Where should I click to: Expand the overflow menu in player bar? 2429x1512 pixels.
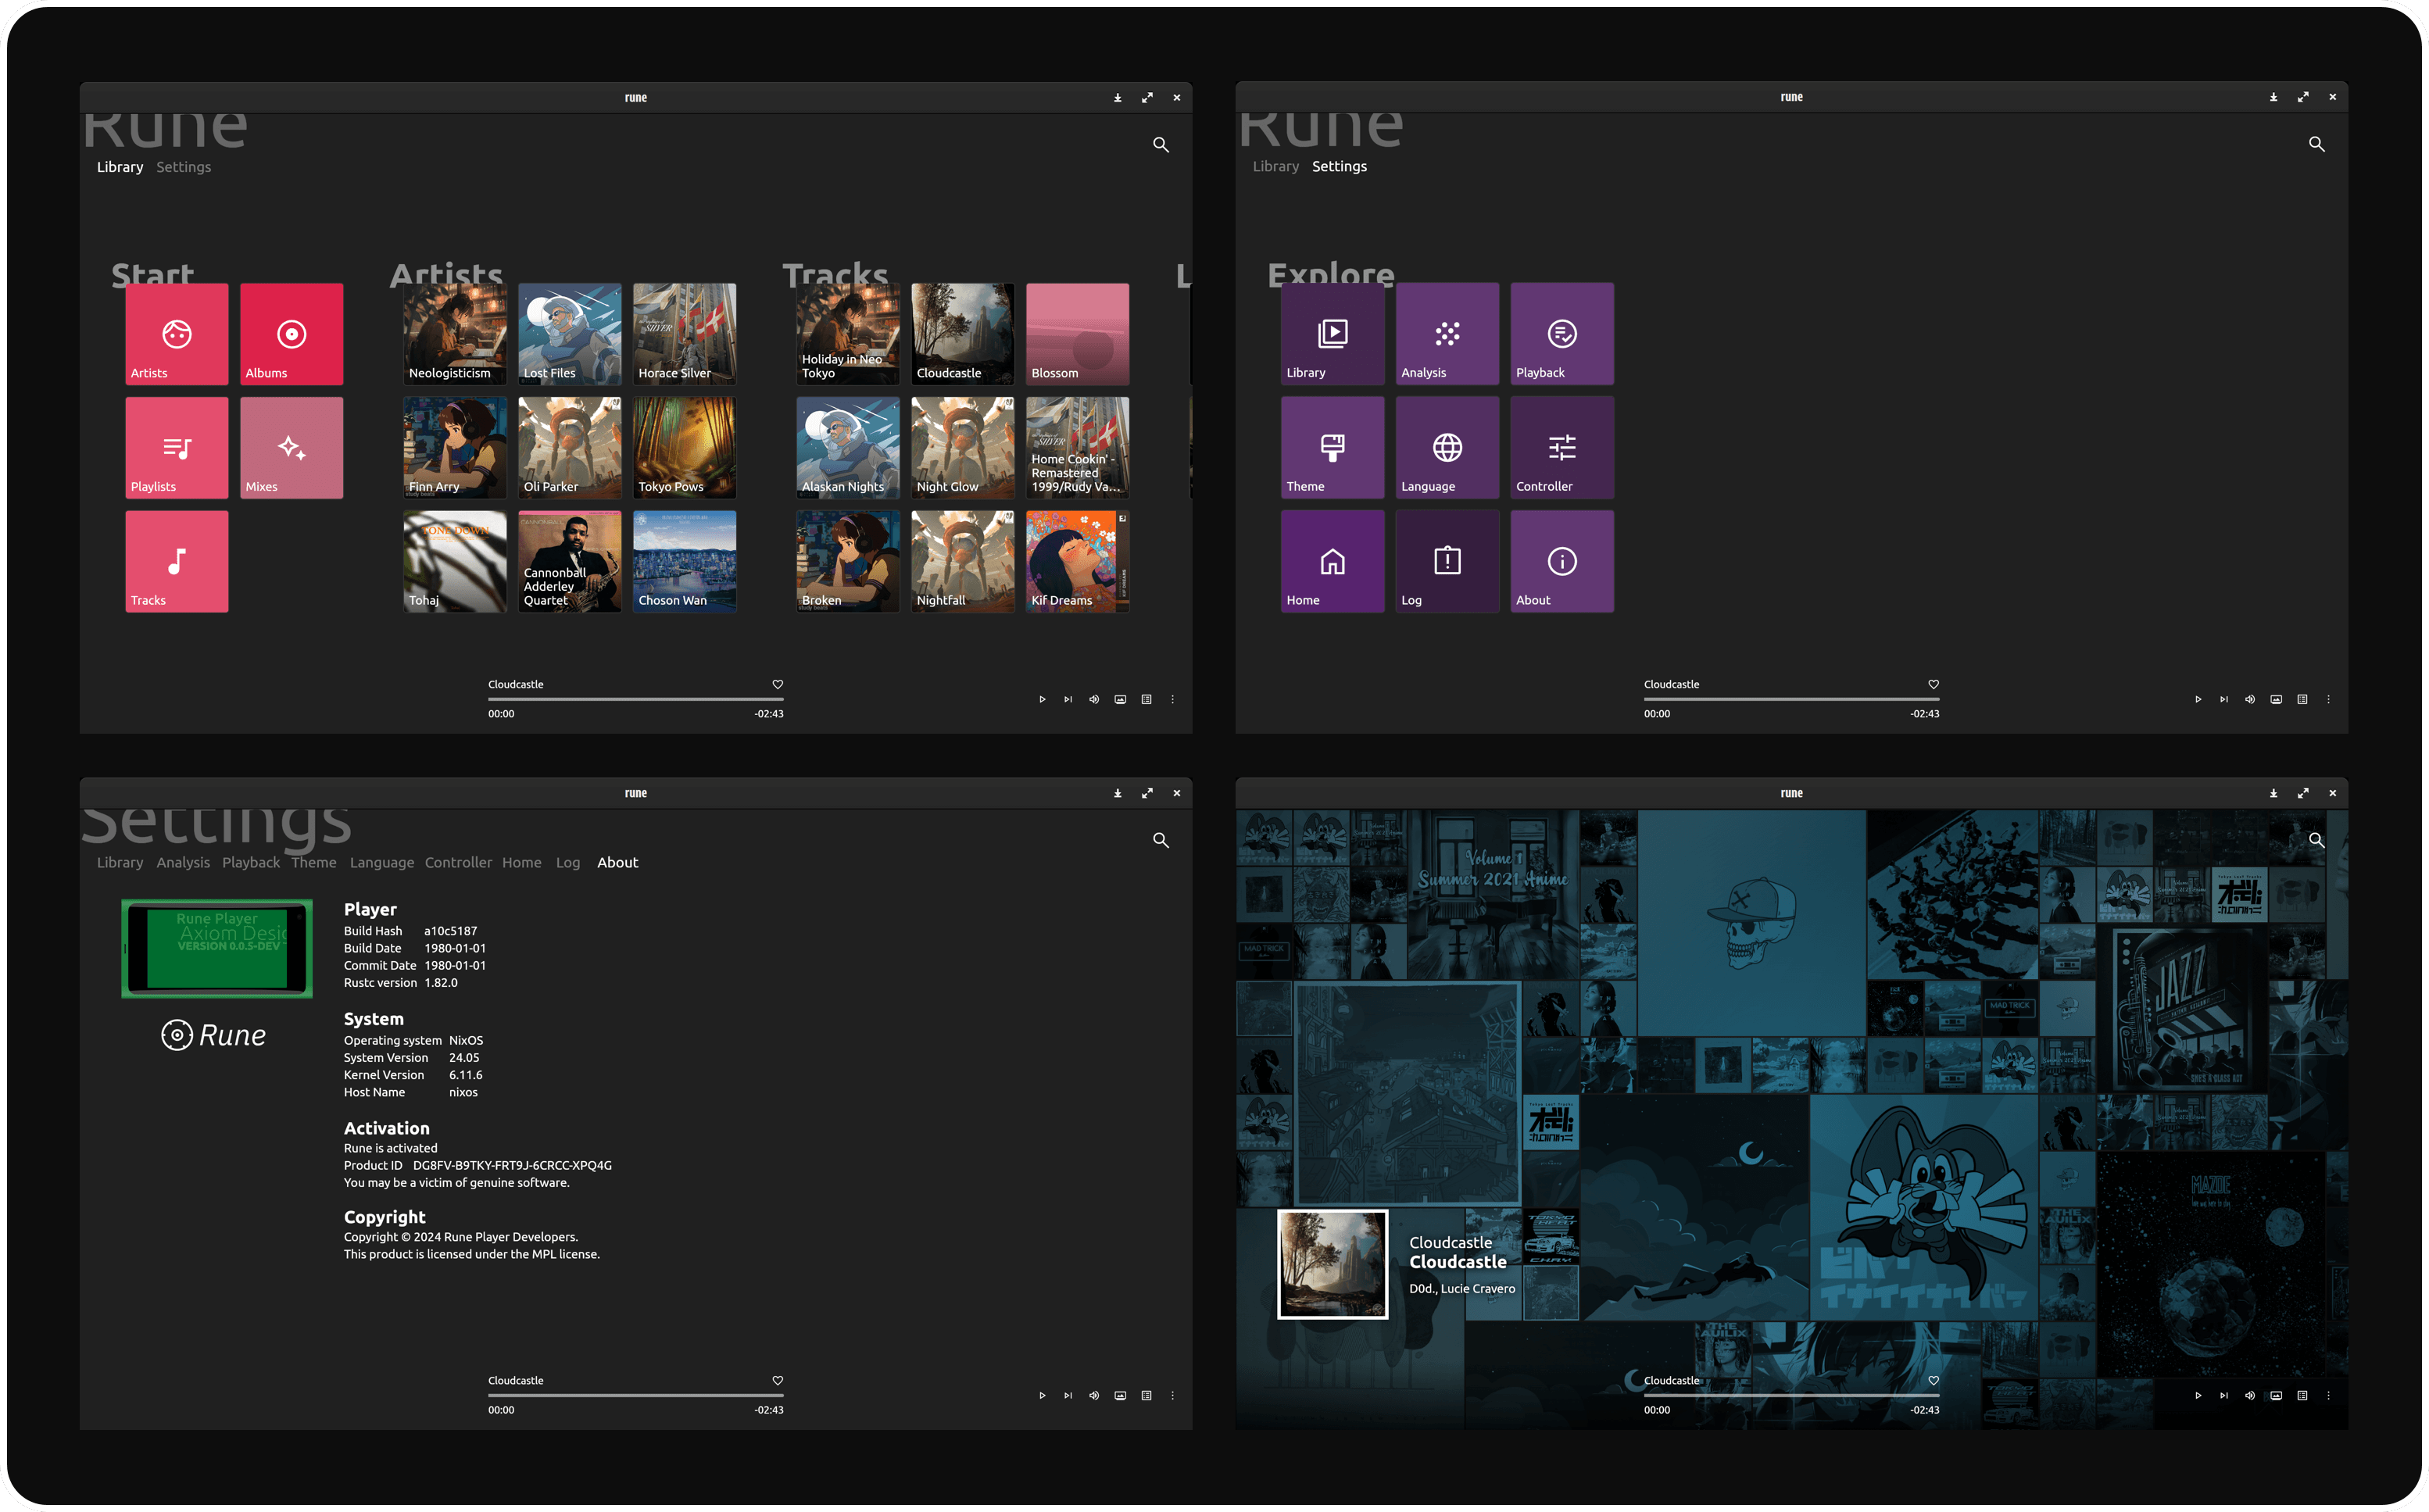[x=1175, y=697]
